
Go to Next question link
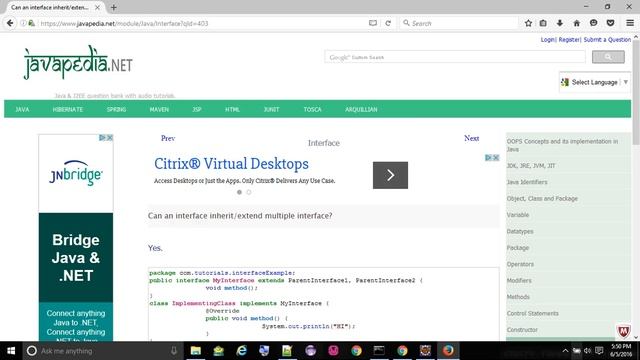(x=471, y=138)
